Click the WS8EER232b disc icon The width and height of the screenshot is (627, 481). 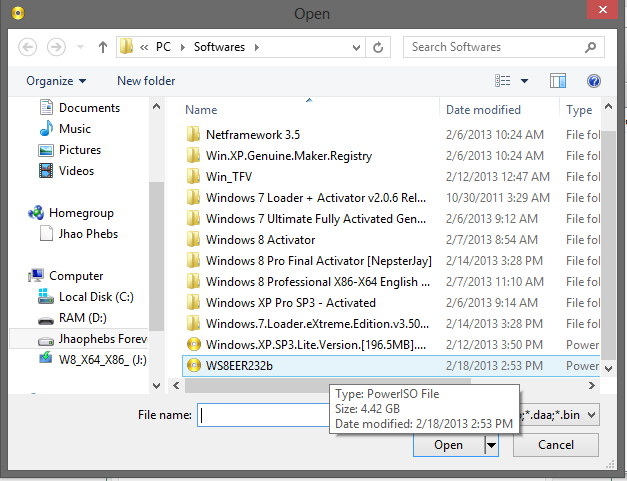(x=194, y=365)
